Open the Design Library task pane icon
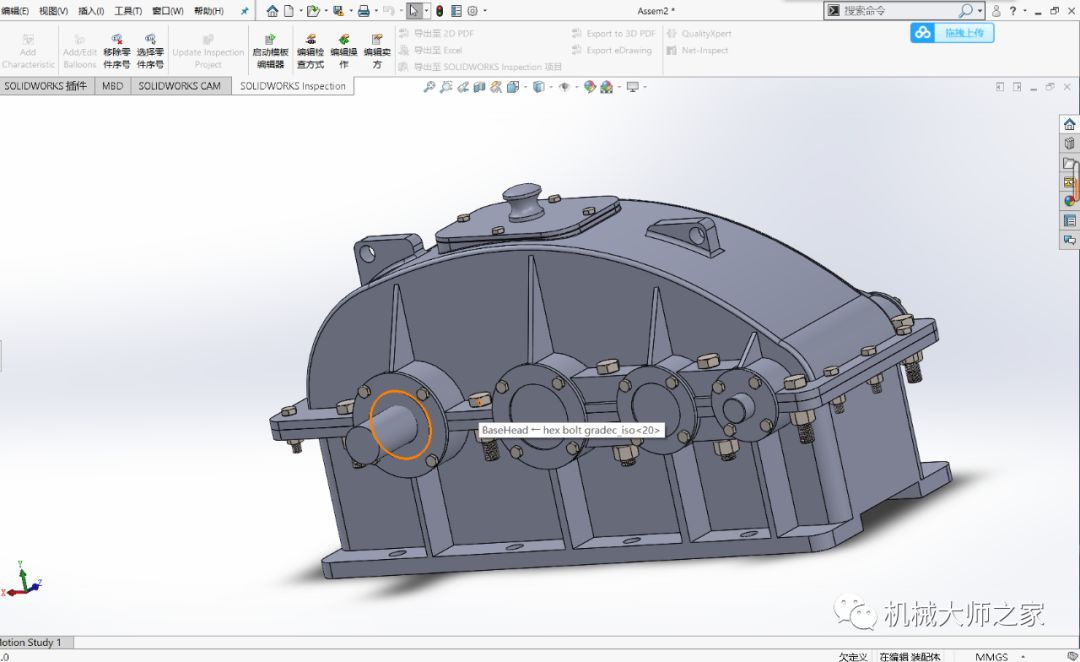 pos(1069,144)
